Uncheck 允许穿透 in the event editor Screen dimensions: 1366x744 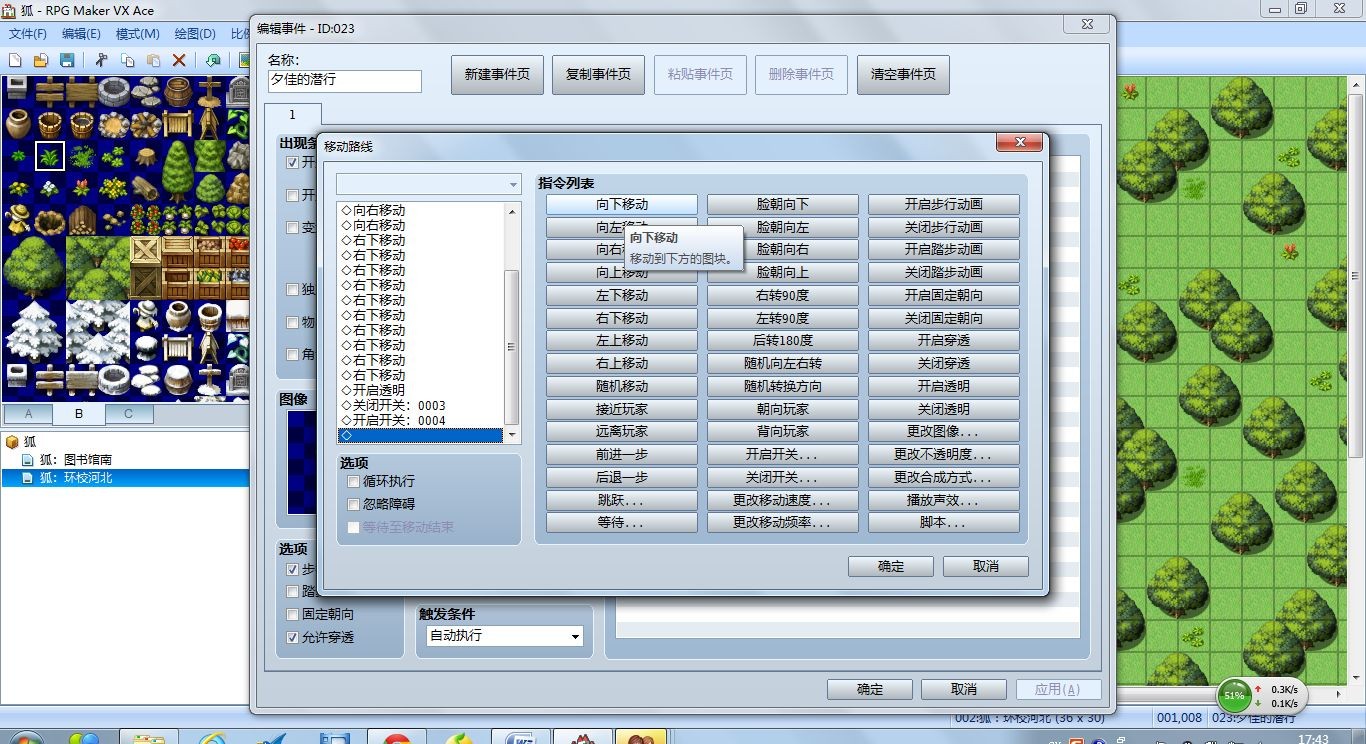click(x=293, y=638)
